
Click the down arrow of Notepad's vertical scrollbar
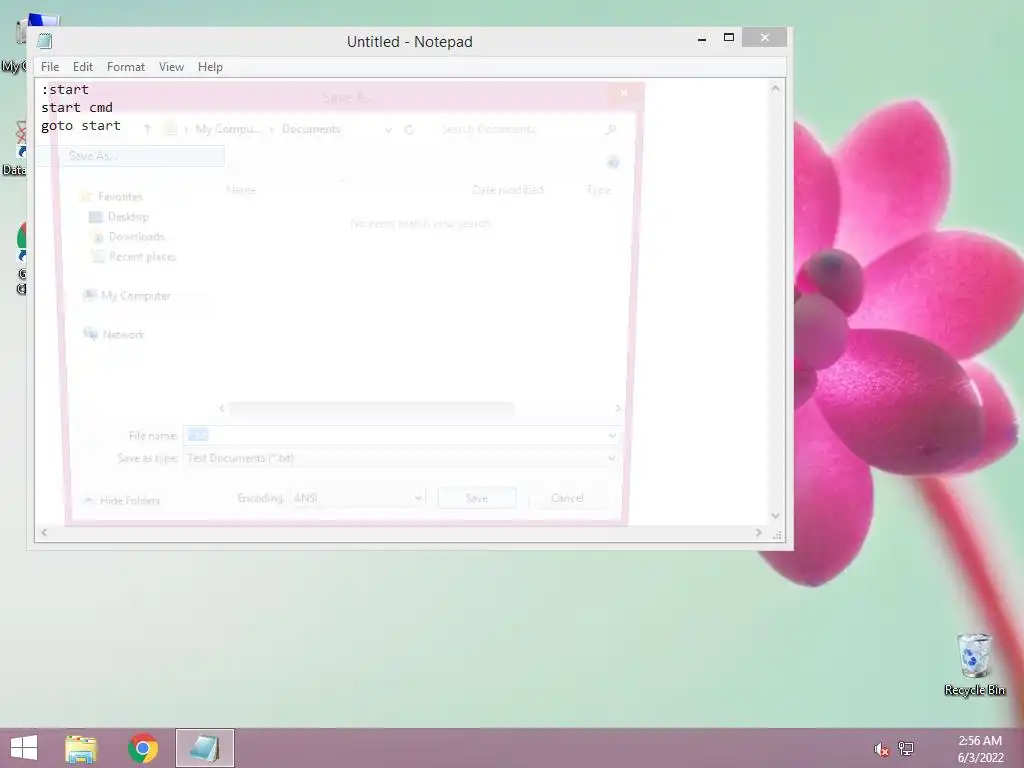775,515
